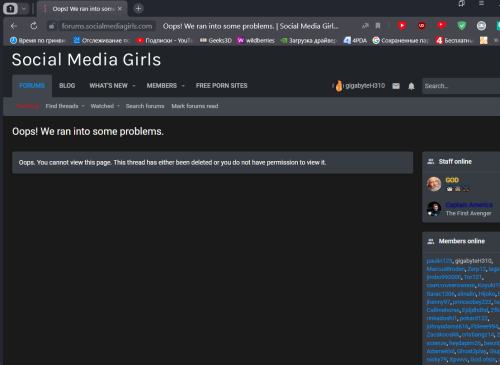This screenshot has height=365, width=500.
Task: Open the Trending sub-navigation link
Action: point(27,106)
